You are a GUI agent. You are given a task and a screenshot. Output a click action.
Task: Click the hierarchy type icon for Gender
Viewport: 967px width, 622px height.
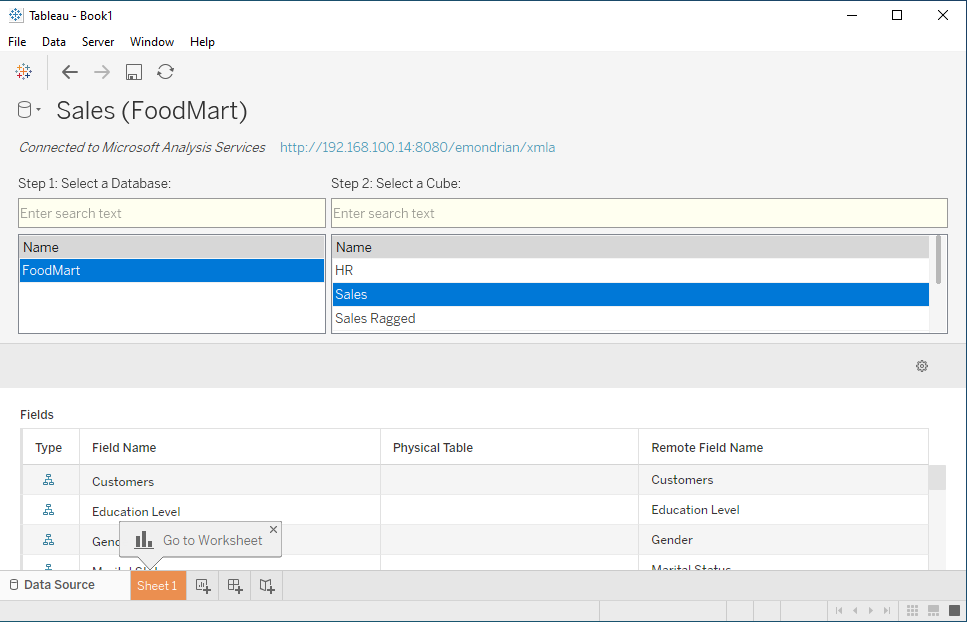click(x=49, y=540)
